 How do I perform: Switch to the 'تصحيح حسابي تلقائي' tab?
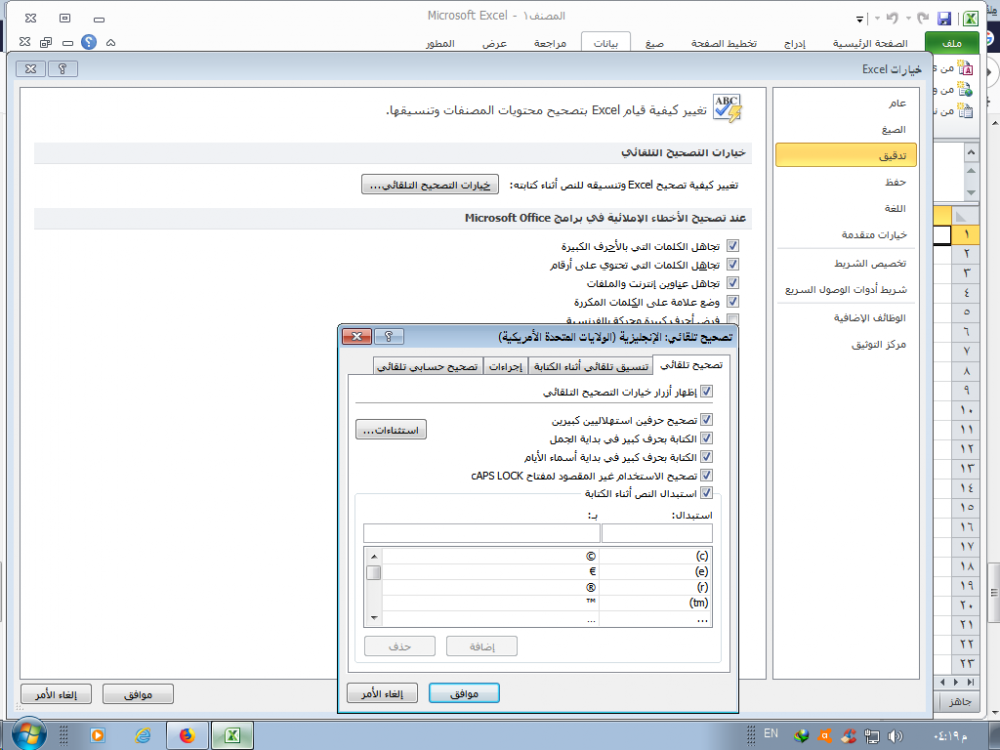(428, 366)
